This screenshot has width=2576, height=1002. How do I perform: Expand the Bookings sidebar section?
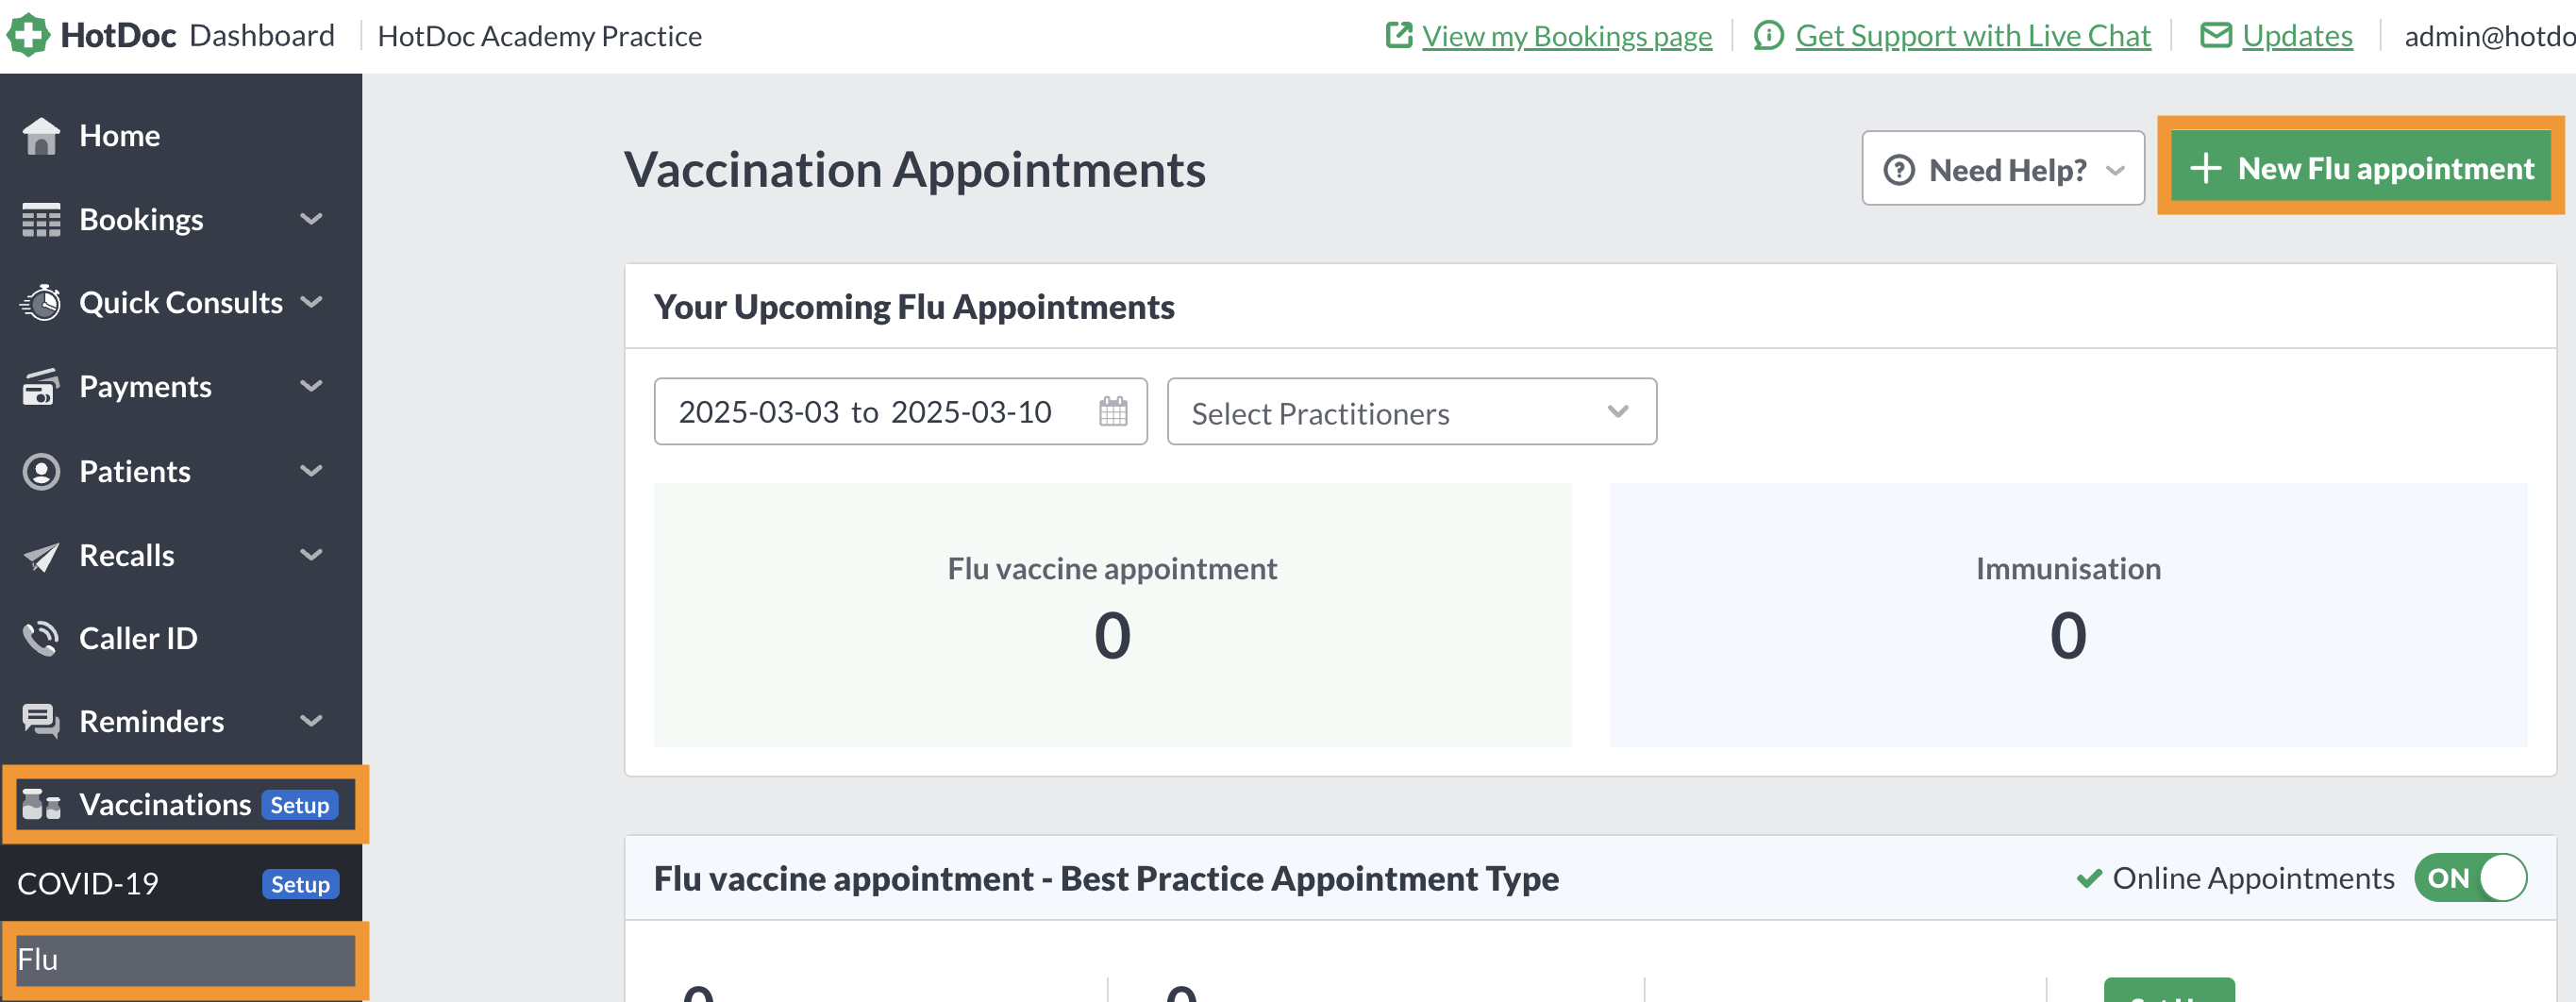(311, 220)
